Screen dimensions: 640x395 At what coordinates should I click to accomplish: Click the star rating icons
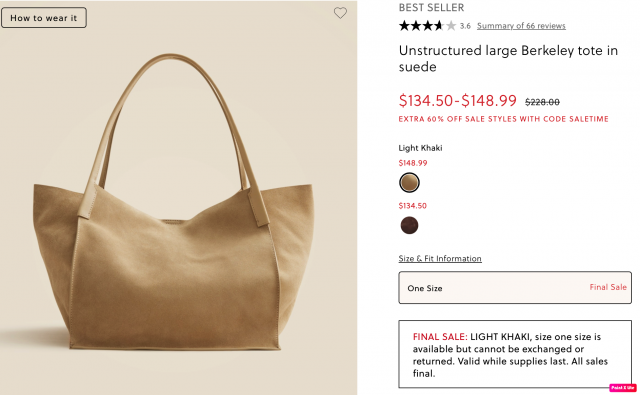[427, 26]
